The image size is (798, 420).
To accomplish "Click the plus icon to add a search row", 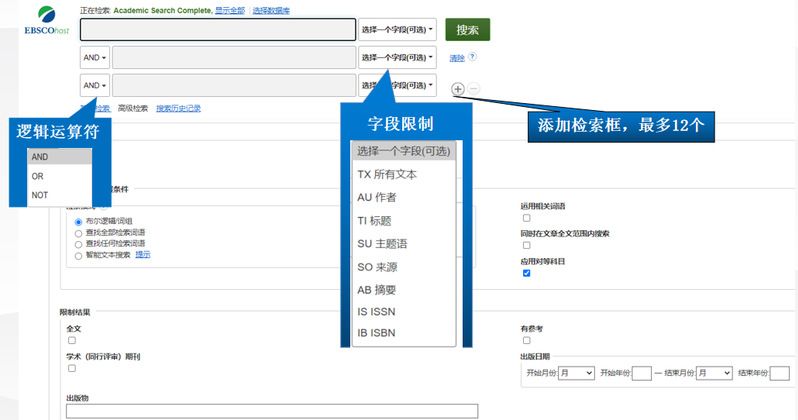I will (458, 88).
